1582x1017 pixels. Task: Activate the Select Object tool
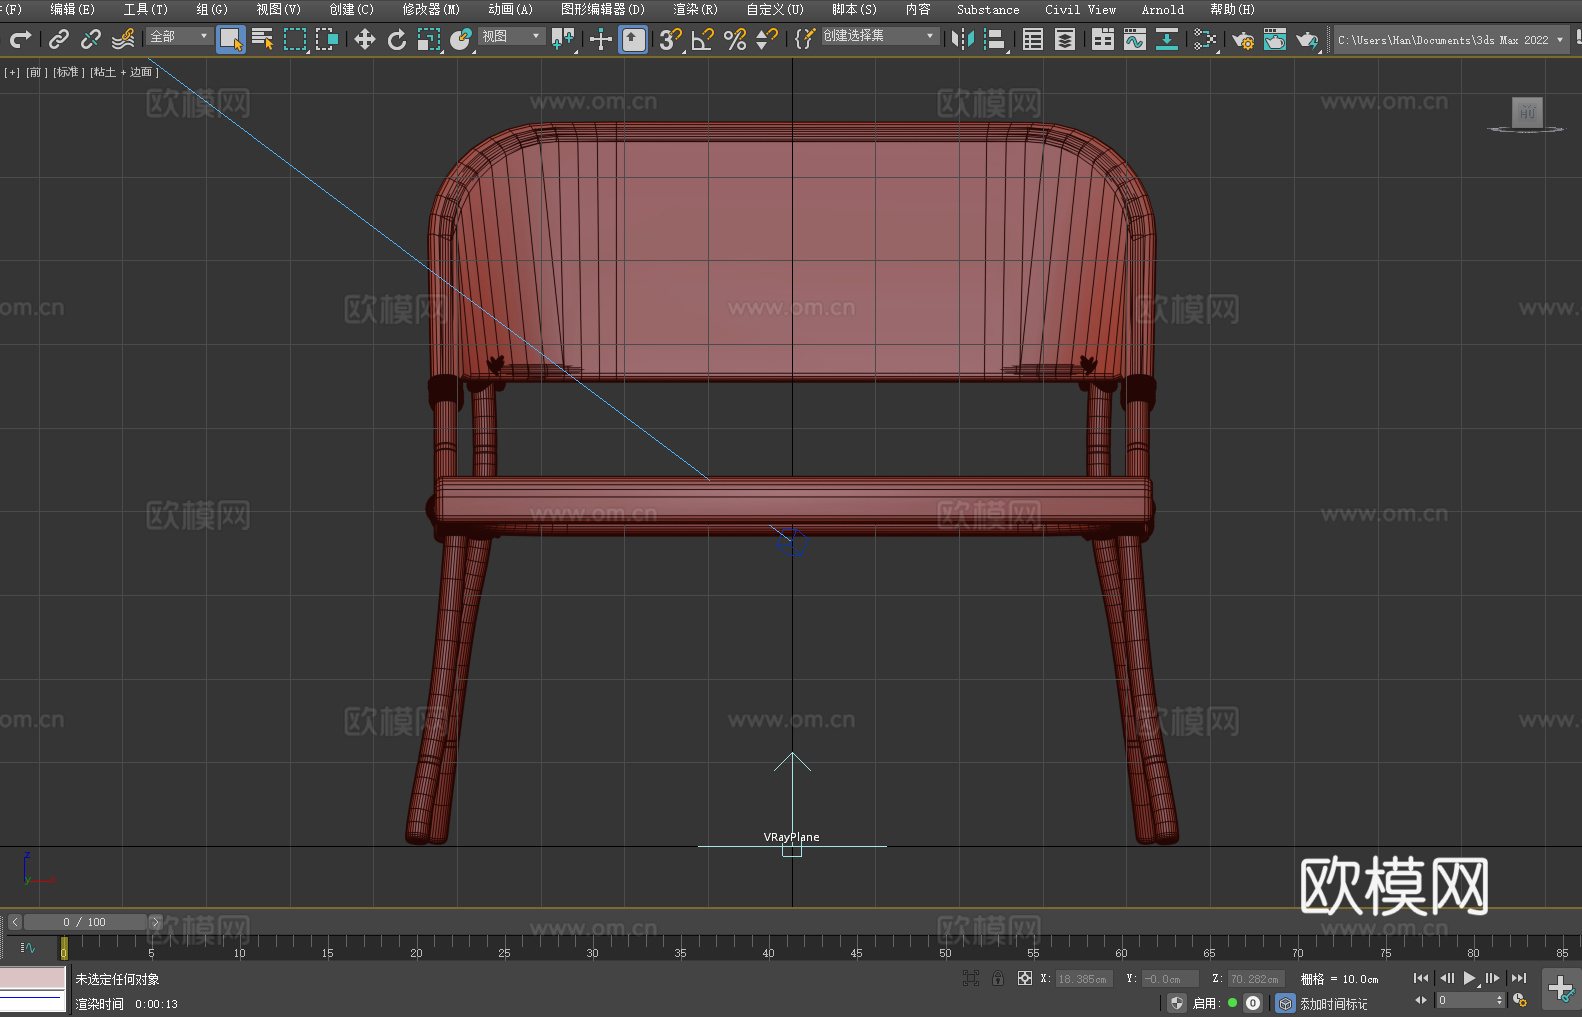point(231,39)
